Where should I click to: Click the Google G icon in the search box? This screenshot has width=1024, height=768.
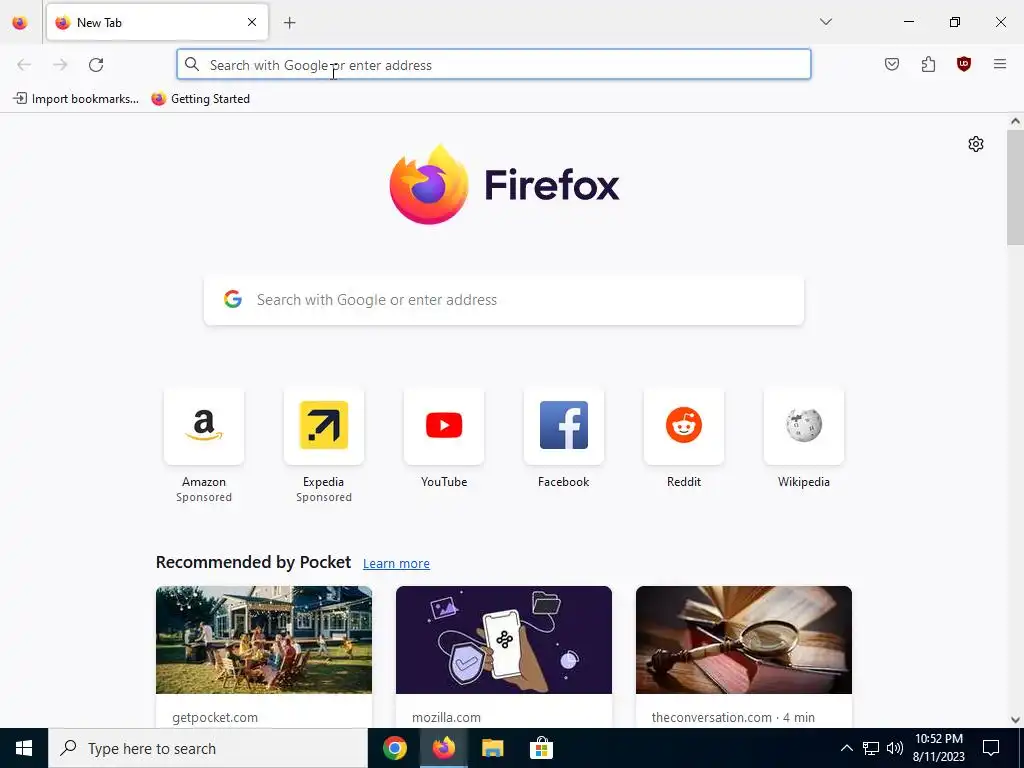click(232, 299)
